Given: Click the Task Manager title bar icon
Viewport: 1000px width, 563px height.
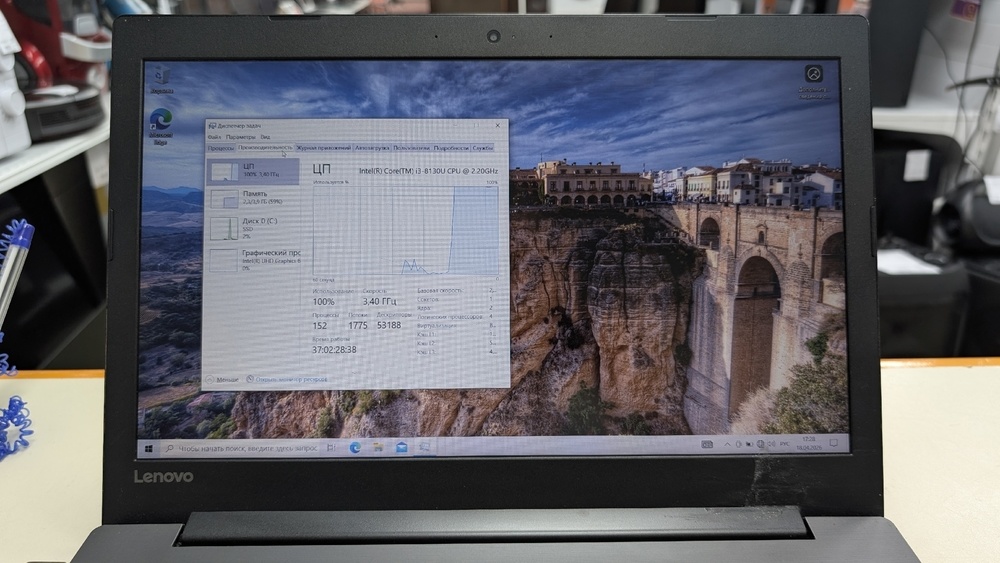Looking at the screenshot, I should pyautogui.click(x=212, y=126).
